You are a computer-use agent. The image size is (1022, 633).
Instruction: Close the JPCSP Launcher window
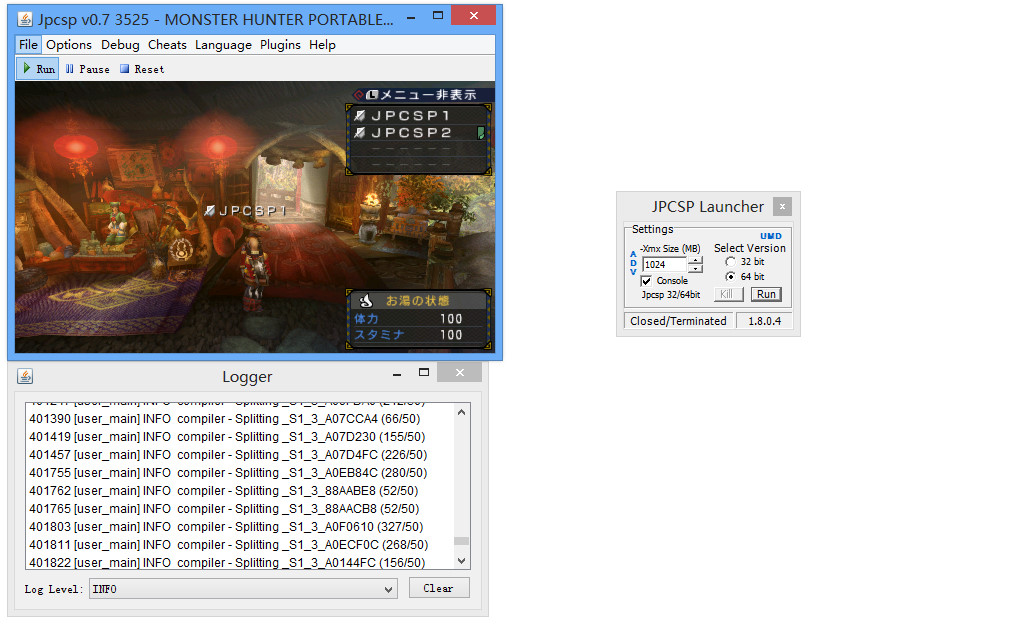[783, 207]
